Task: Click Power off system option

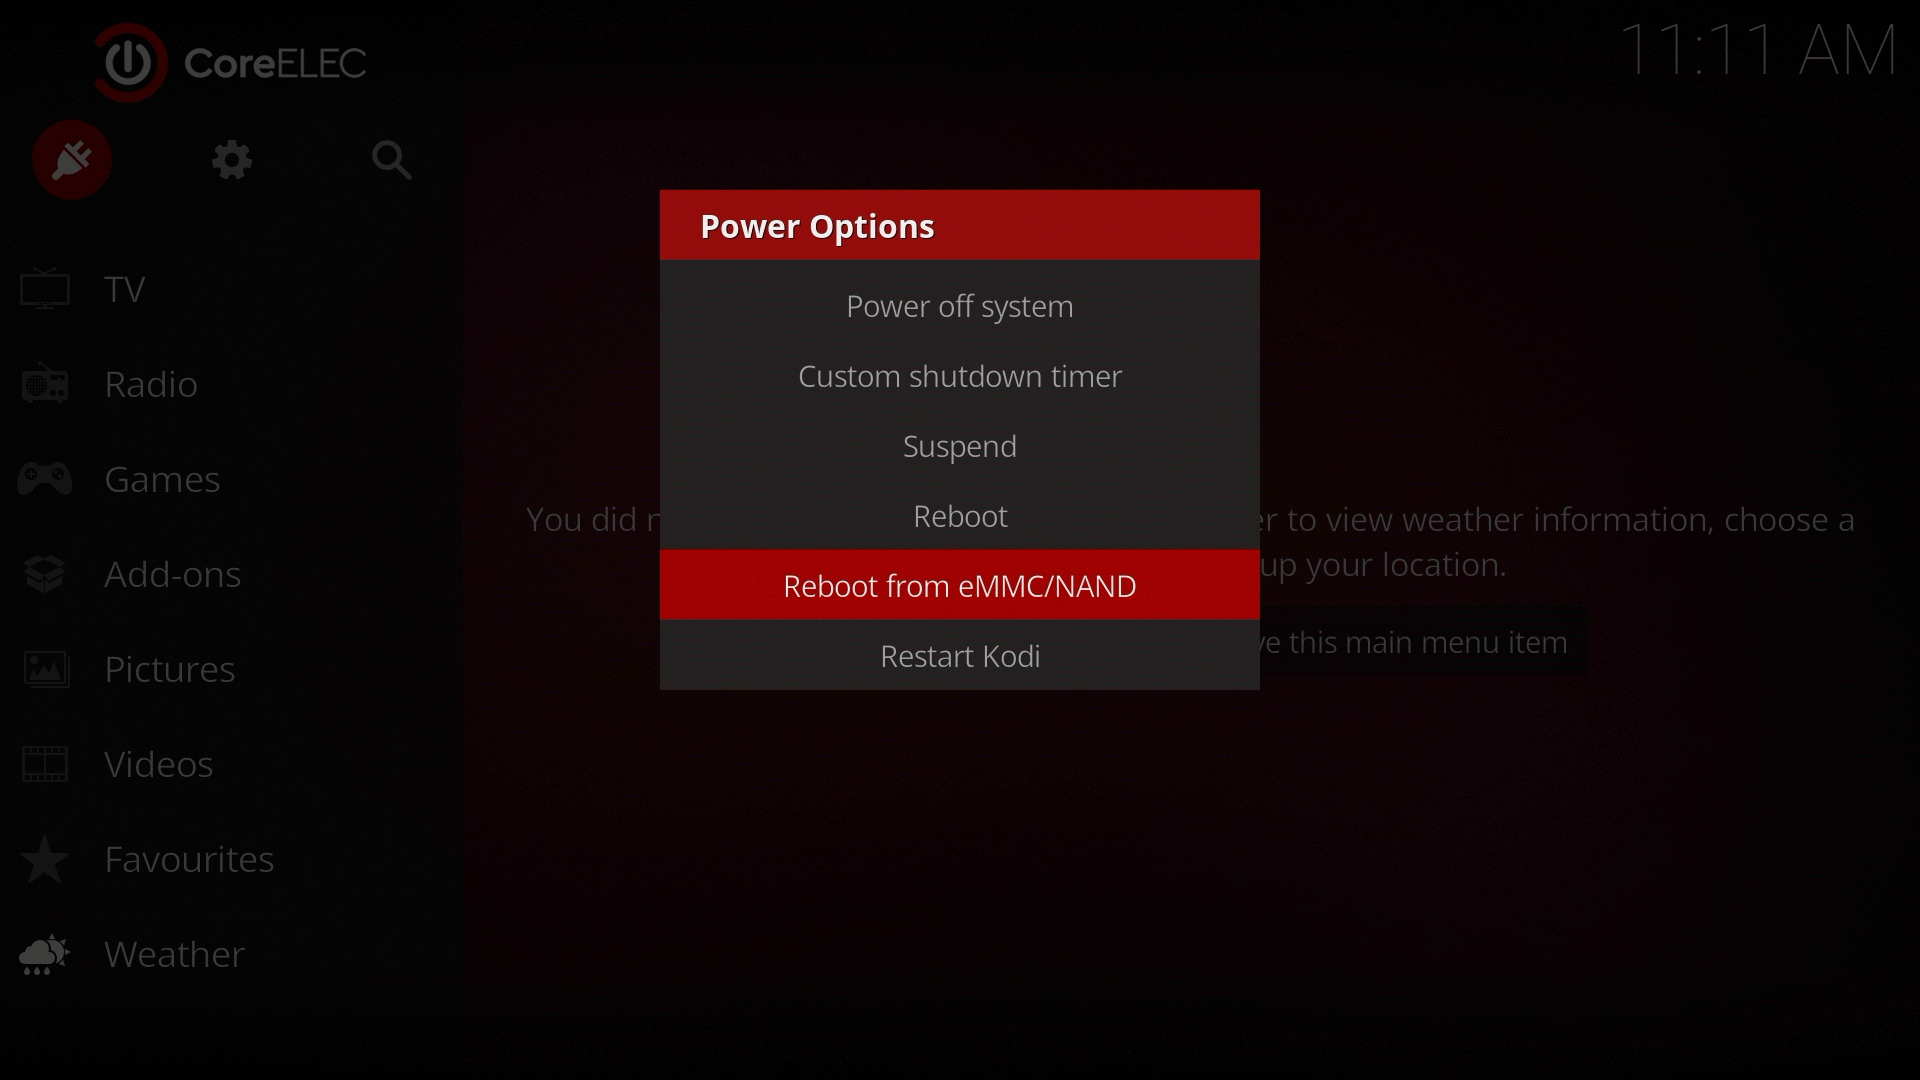Action: (960, 306)
